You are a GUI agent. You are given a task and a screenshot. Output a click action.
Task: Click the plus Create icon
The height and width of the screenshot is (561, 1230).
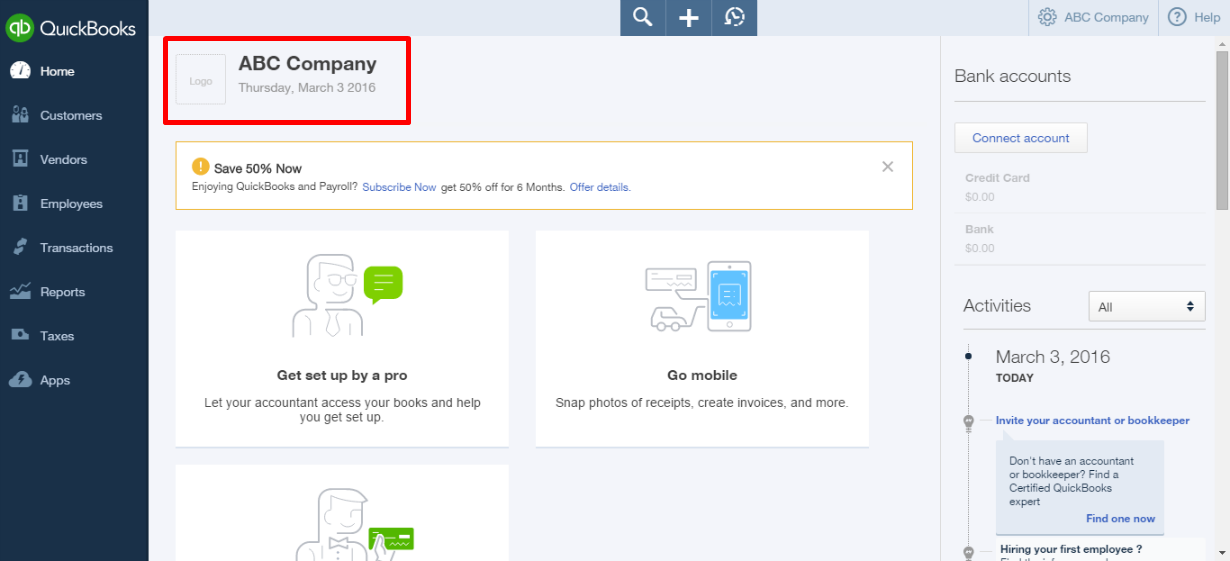(689, 17)
